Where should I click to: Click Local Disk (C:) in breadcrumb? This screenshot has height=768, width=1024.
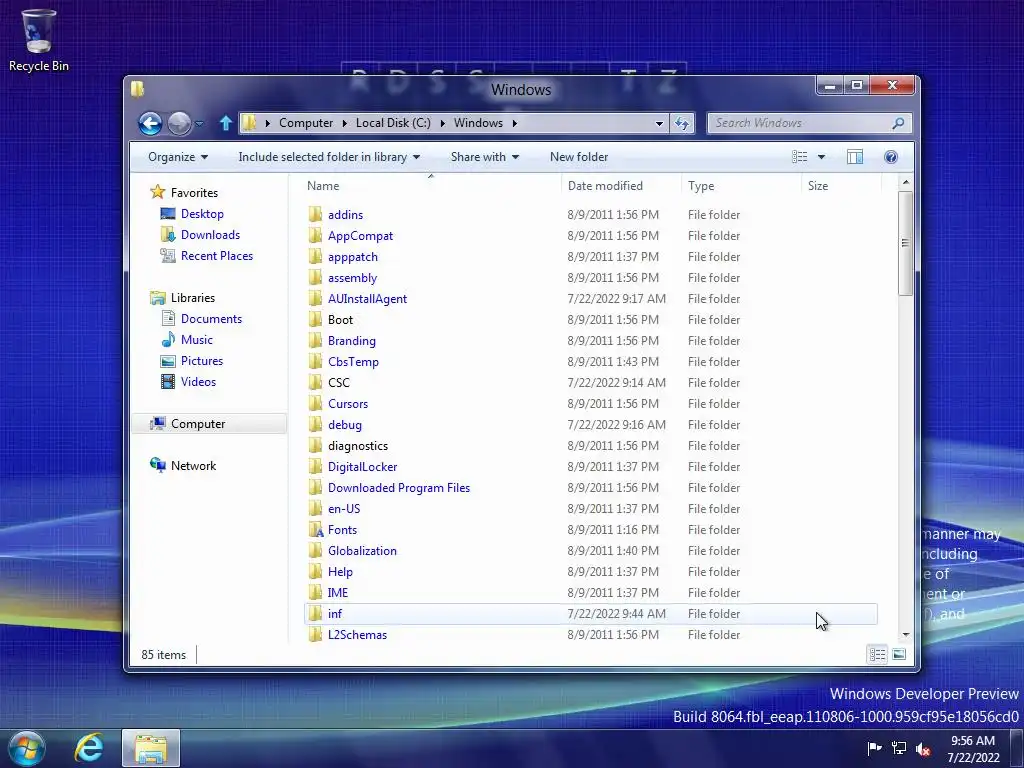[x=393, y=123]
